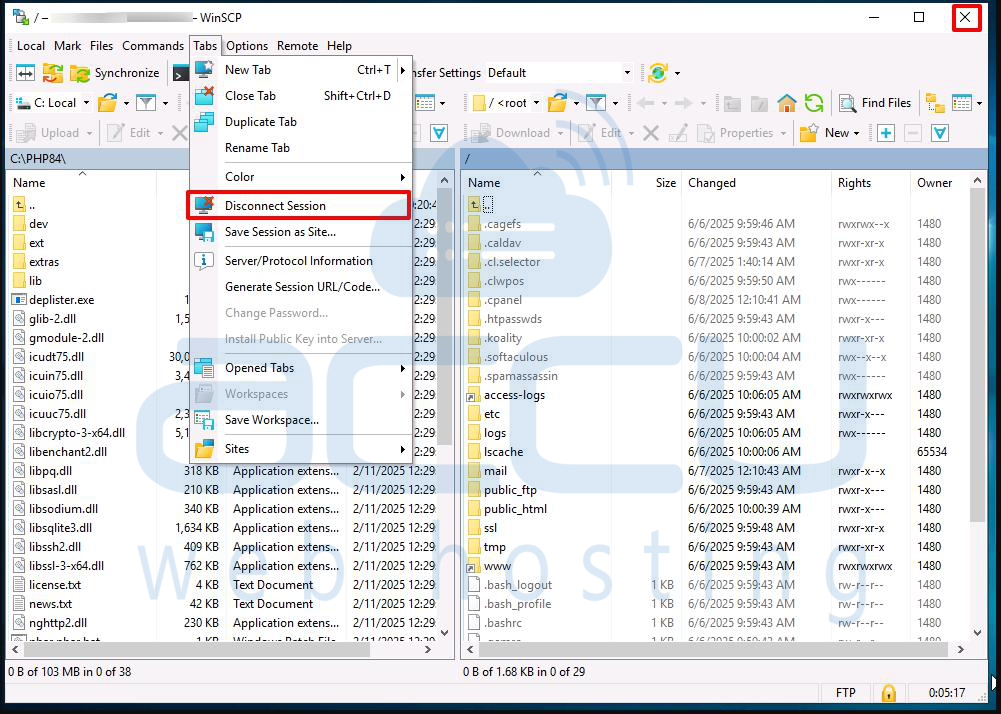The image size is (1001, 714).
Task: Select deplister.exe in local panel
Action: click(61, 300)
